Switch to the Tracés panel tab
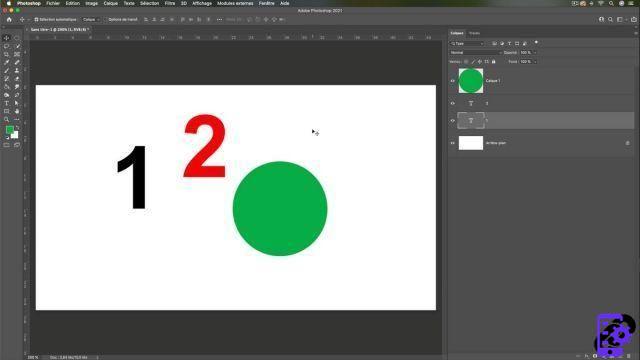640x360 pixels. tap(474, 33)
